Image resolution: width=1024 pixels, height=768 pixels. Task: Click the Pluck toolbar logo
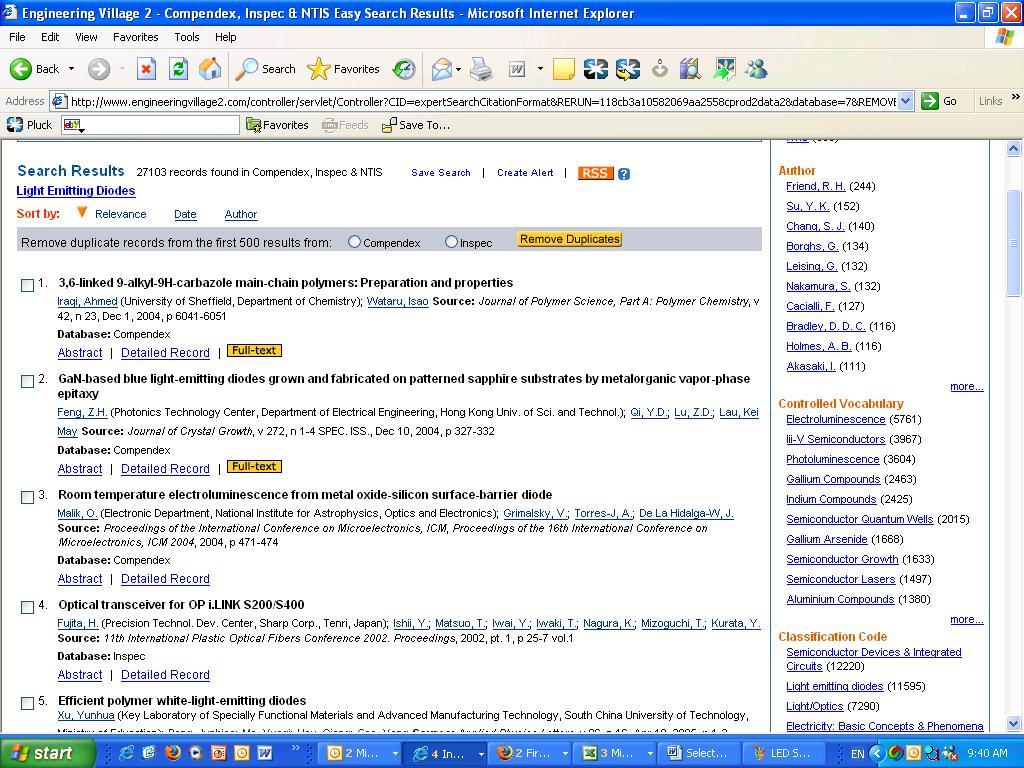(29, 125)
